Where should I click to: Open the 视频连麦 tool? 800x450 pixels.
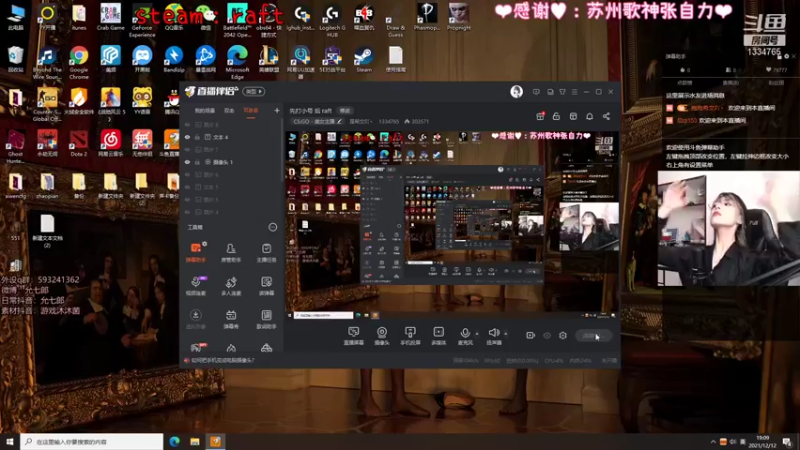[x=196, y=286]
